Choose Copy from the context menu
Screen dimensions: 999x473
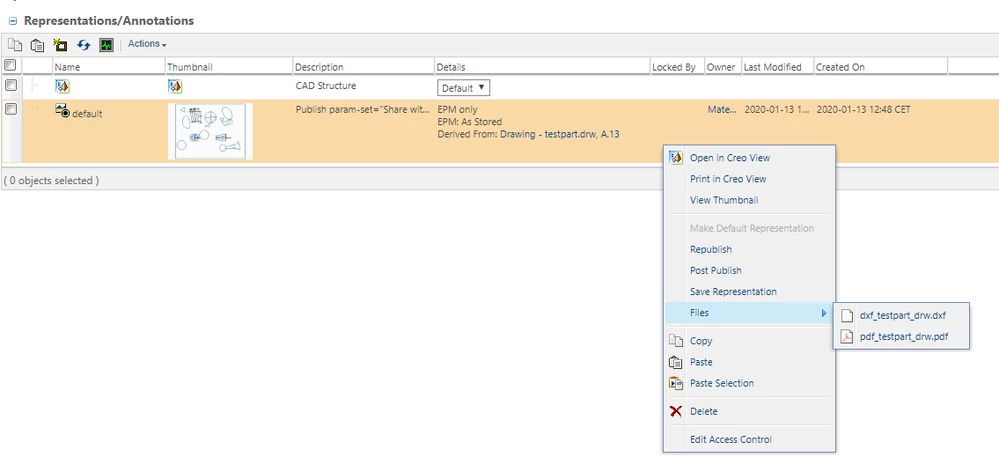[x=701, y=341]
